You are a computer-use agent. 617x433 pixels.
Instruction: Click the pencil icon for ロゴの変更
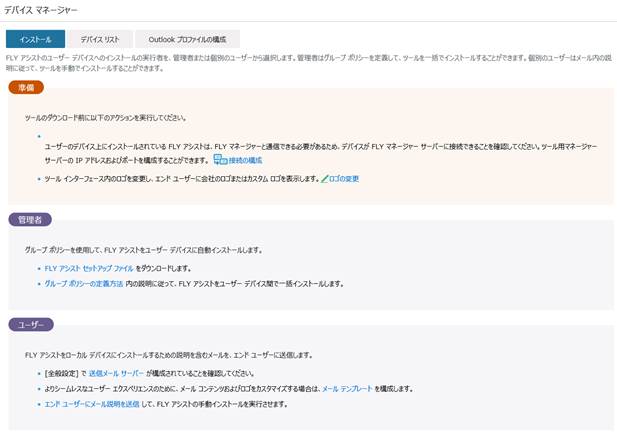pyautogui.click(x=325, y=179)
